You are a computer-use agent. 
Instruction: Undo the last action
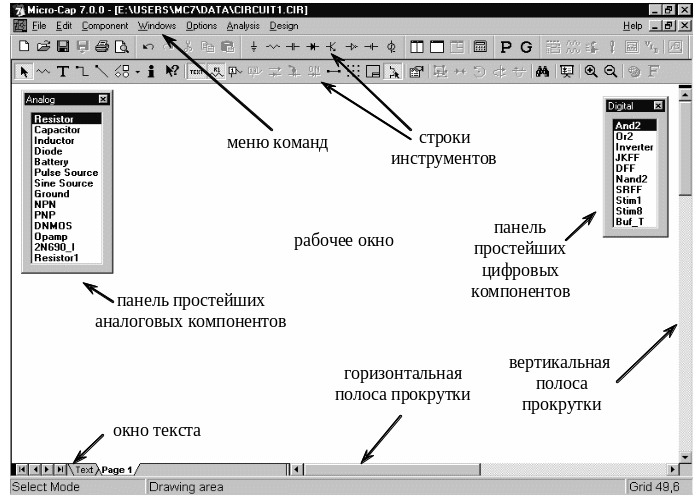click(148, 46)
